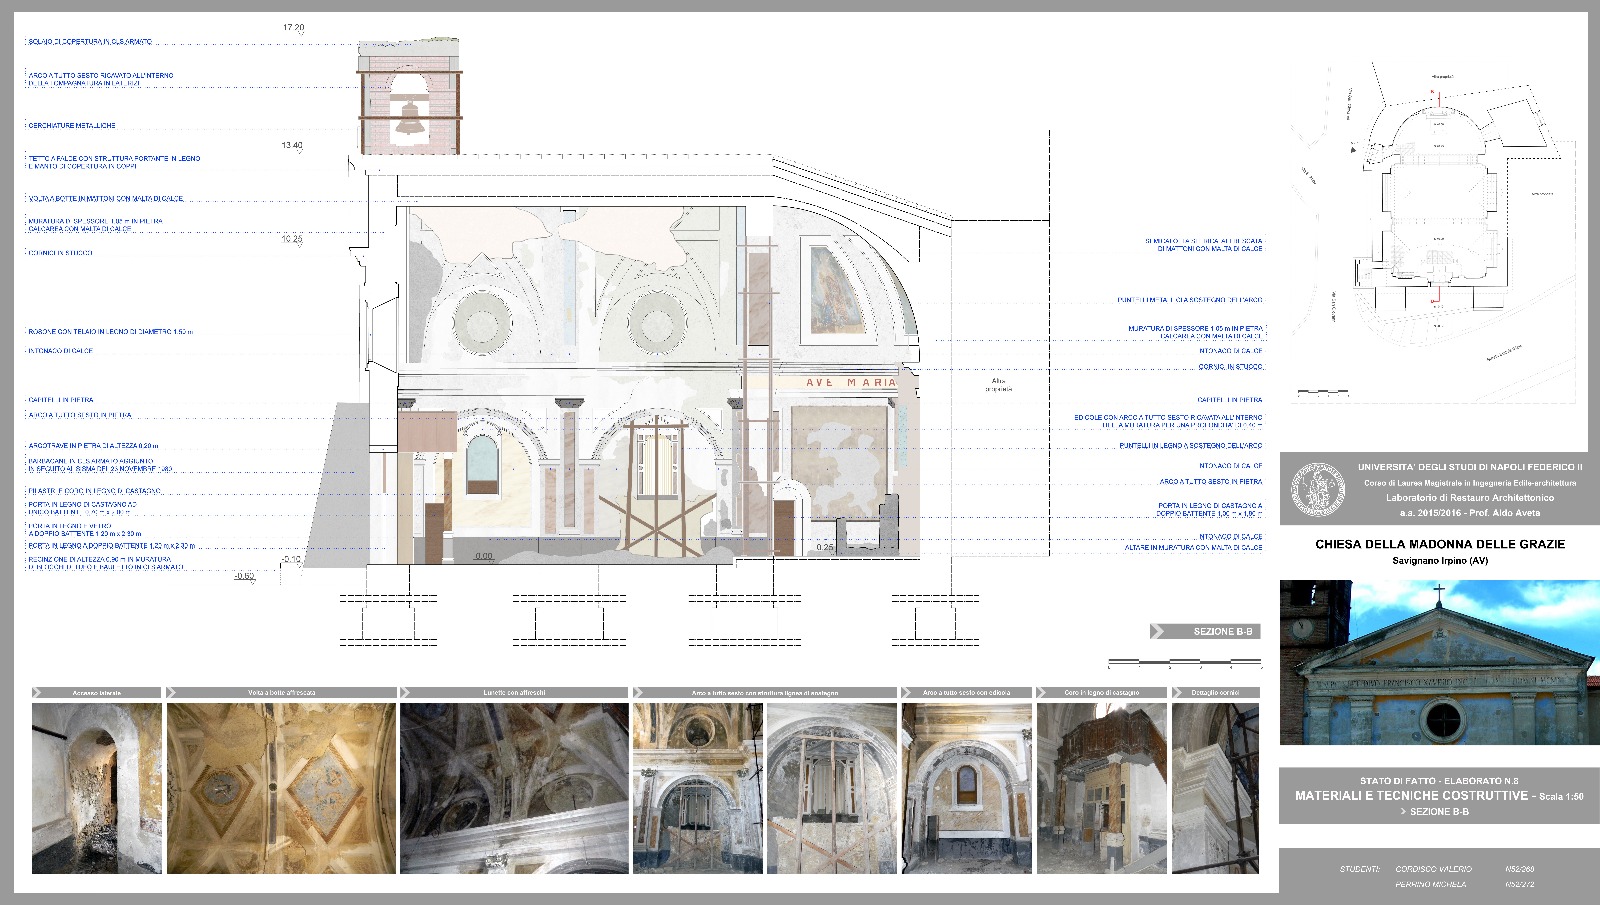Open the 'Dettaglio cornici' photo

(x=1215, y=788)
